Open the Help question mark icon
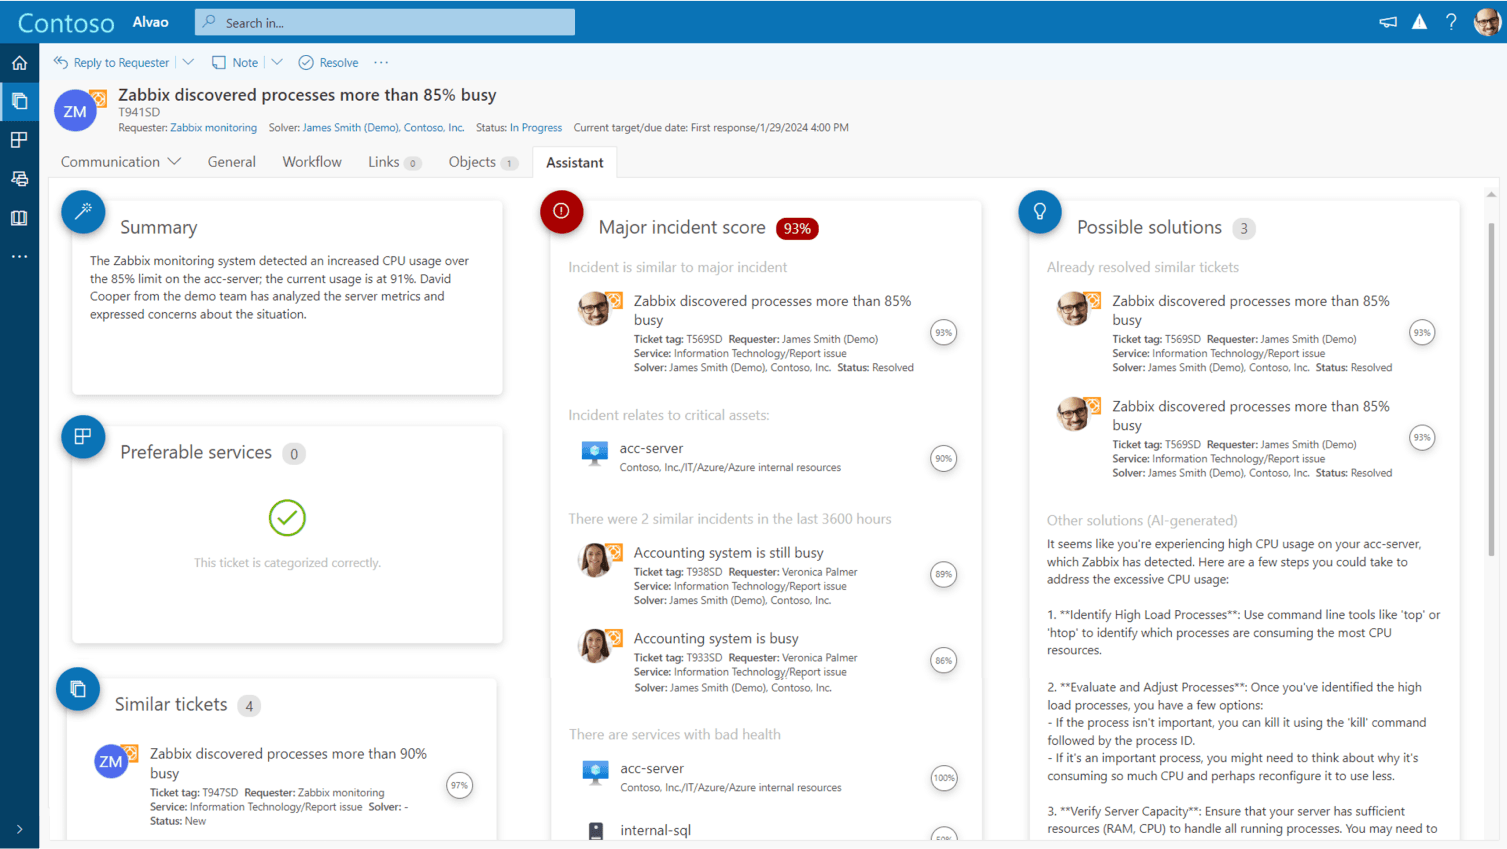This screenshot has height=849, width=1507. pos(1451,21)
